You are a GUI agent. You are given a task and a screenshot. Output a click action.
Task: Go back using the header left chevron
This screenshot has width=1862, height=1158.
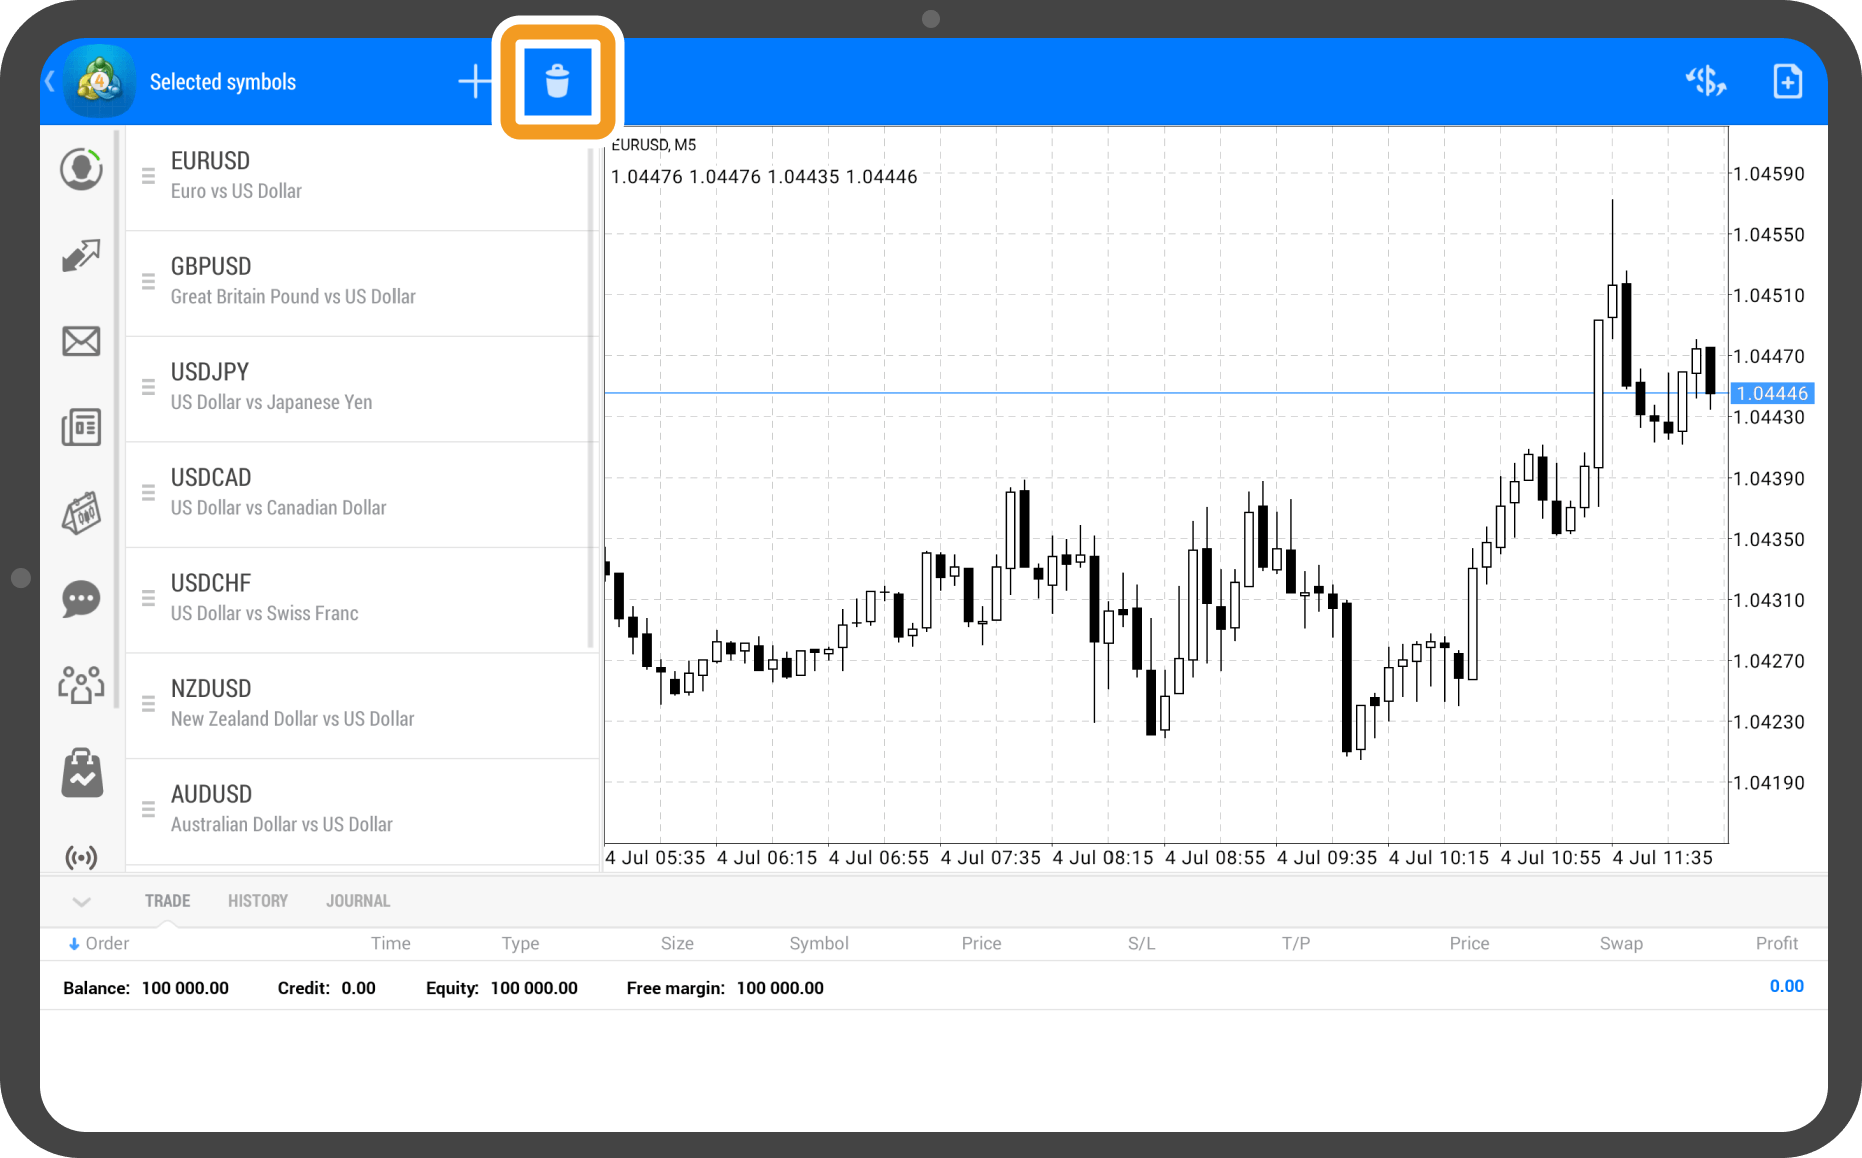click(50, 81)
